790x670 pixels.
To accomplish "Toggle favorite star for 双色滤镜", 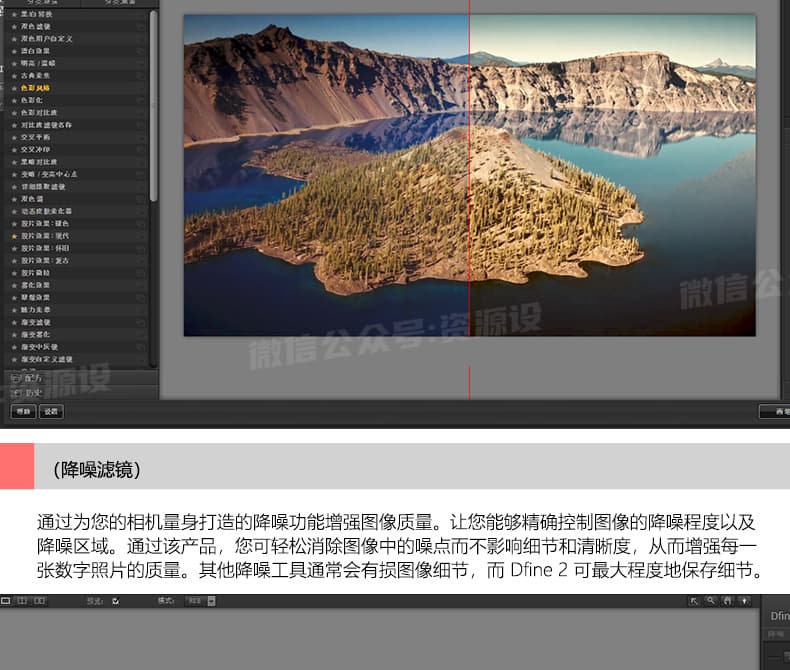I will (x=14, y=26).
